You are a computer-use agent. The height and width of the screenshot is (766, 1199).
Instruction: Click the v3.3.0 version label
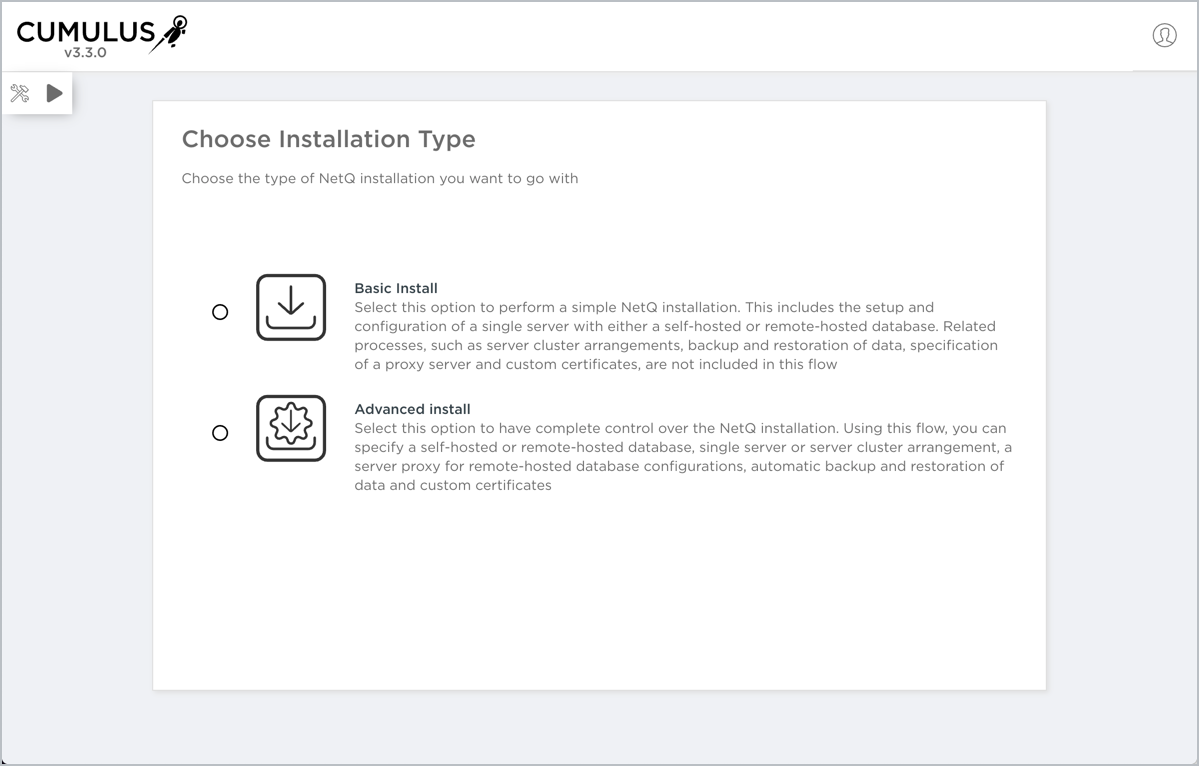click(85, 53)
